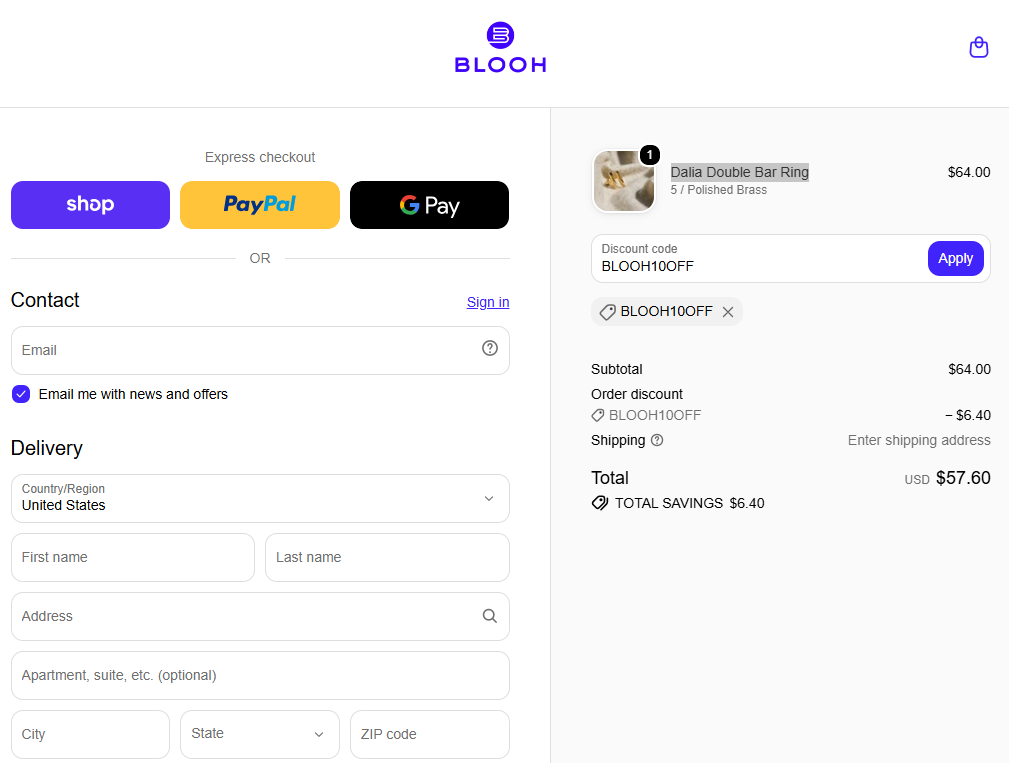Click the discount tag icon on the BLOOH10OFF chip
This screenshot has height=763, width=1009.
coord(607,312)
